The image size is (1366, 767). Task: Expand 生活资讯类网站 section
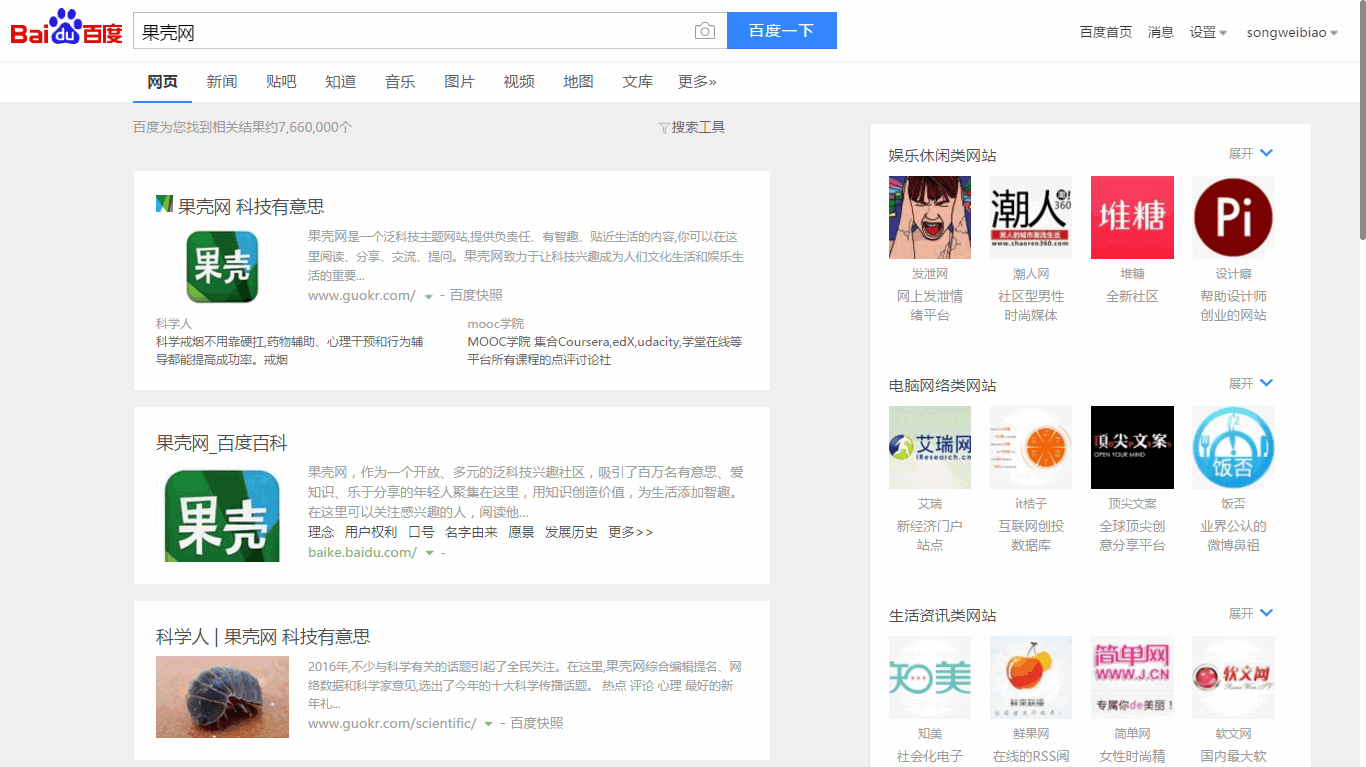pyautogui.click(x=1251, y=613)
